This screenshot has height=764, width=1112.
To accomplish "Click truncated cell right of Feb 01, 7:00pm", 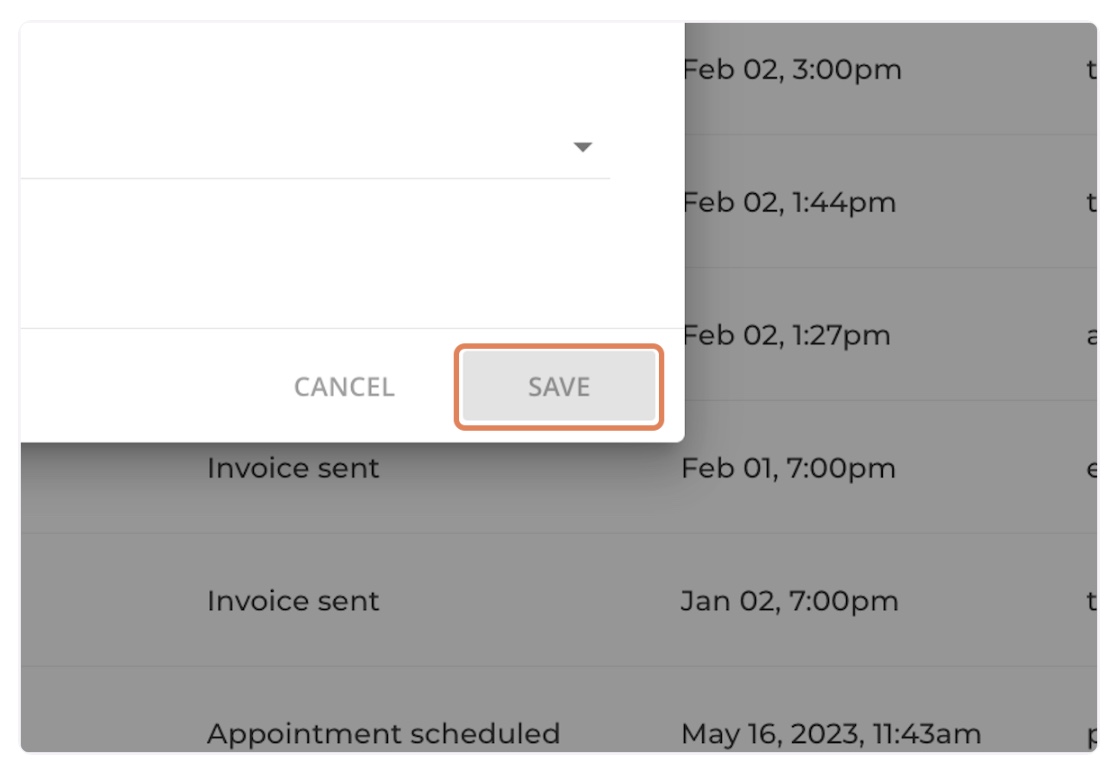I will tap(1091, 468).
